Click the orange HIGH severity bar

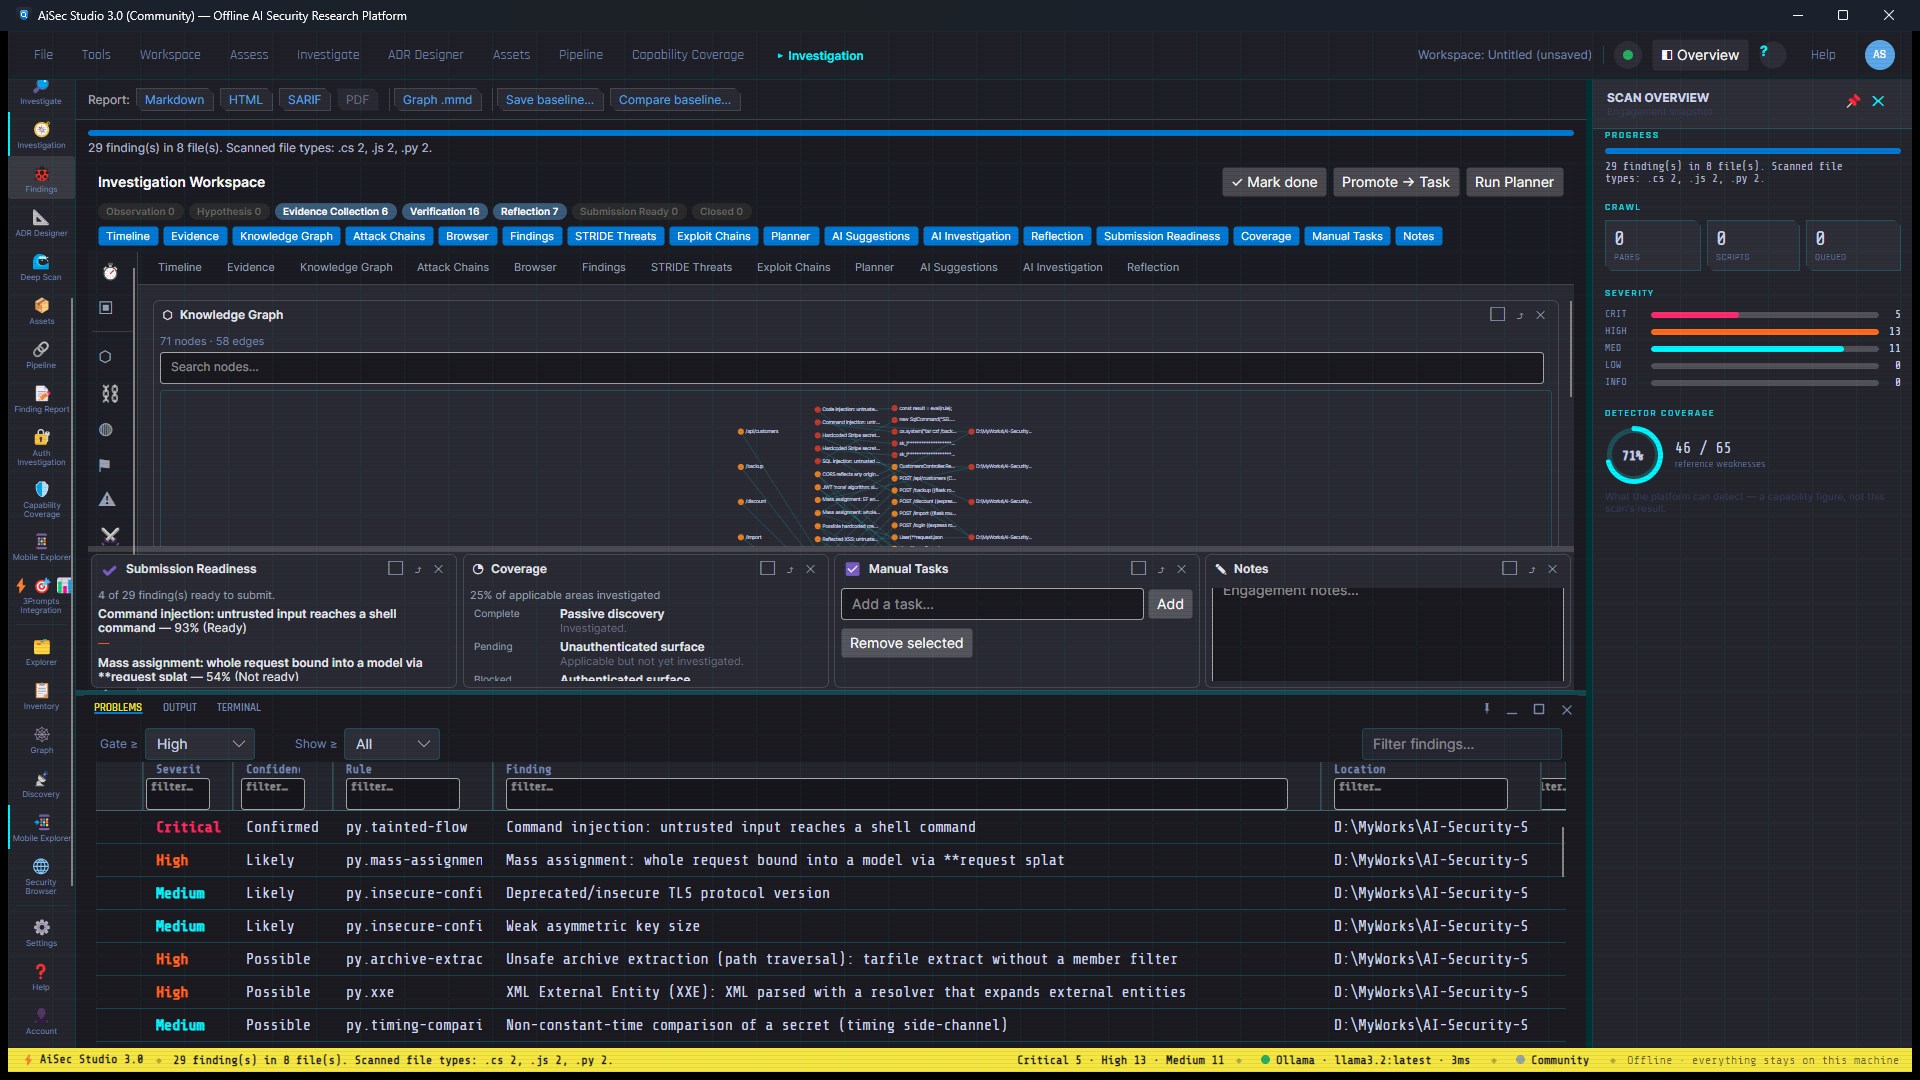[1764, 331]
